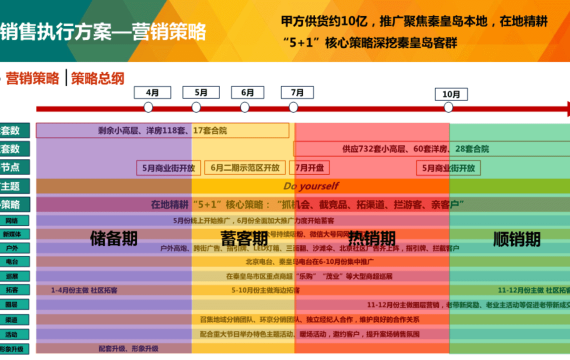Click the 7月开盘 milestone box
This screenshot has width=570, height=360.
(x=309, y=168)
